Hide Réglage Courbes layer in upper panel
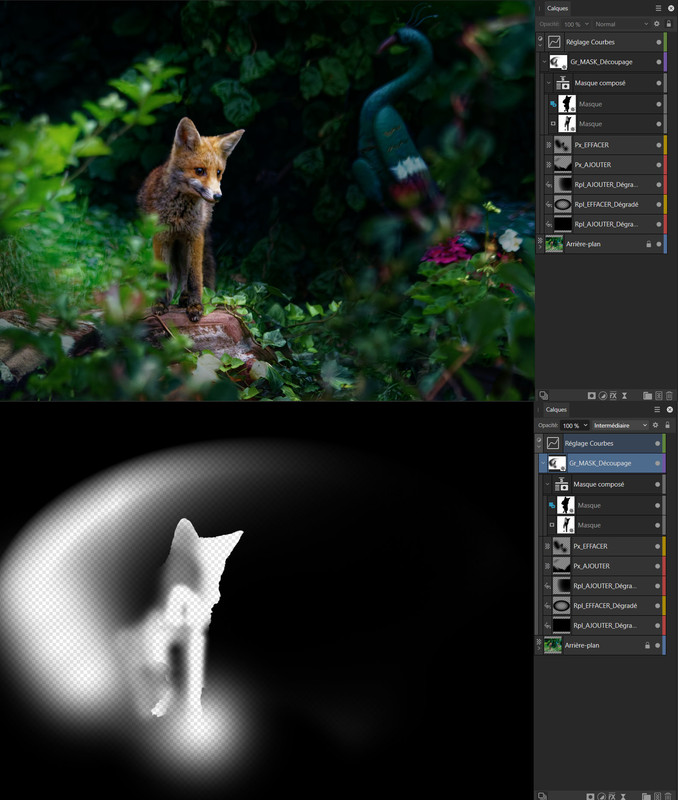Viewport: 678px width, 800px height. [659, 42]
